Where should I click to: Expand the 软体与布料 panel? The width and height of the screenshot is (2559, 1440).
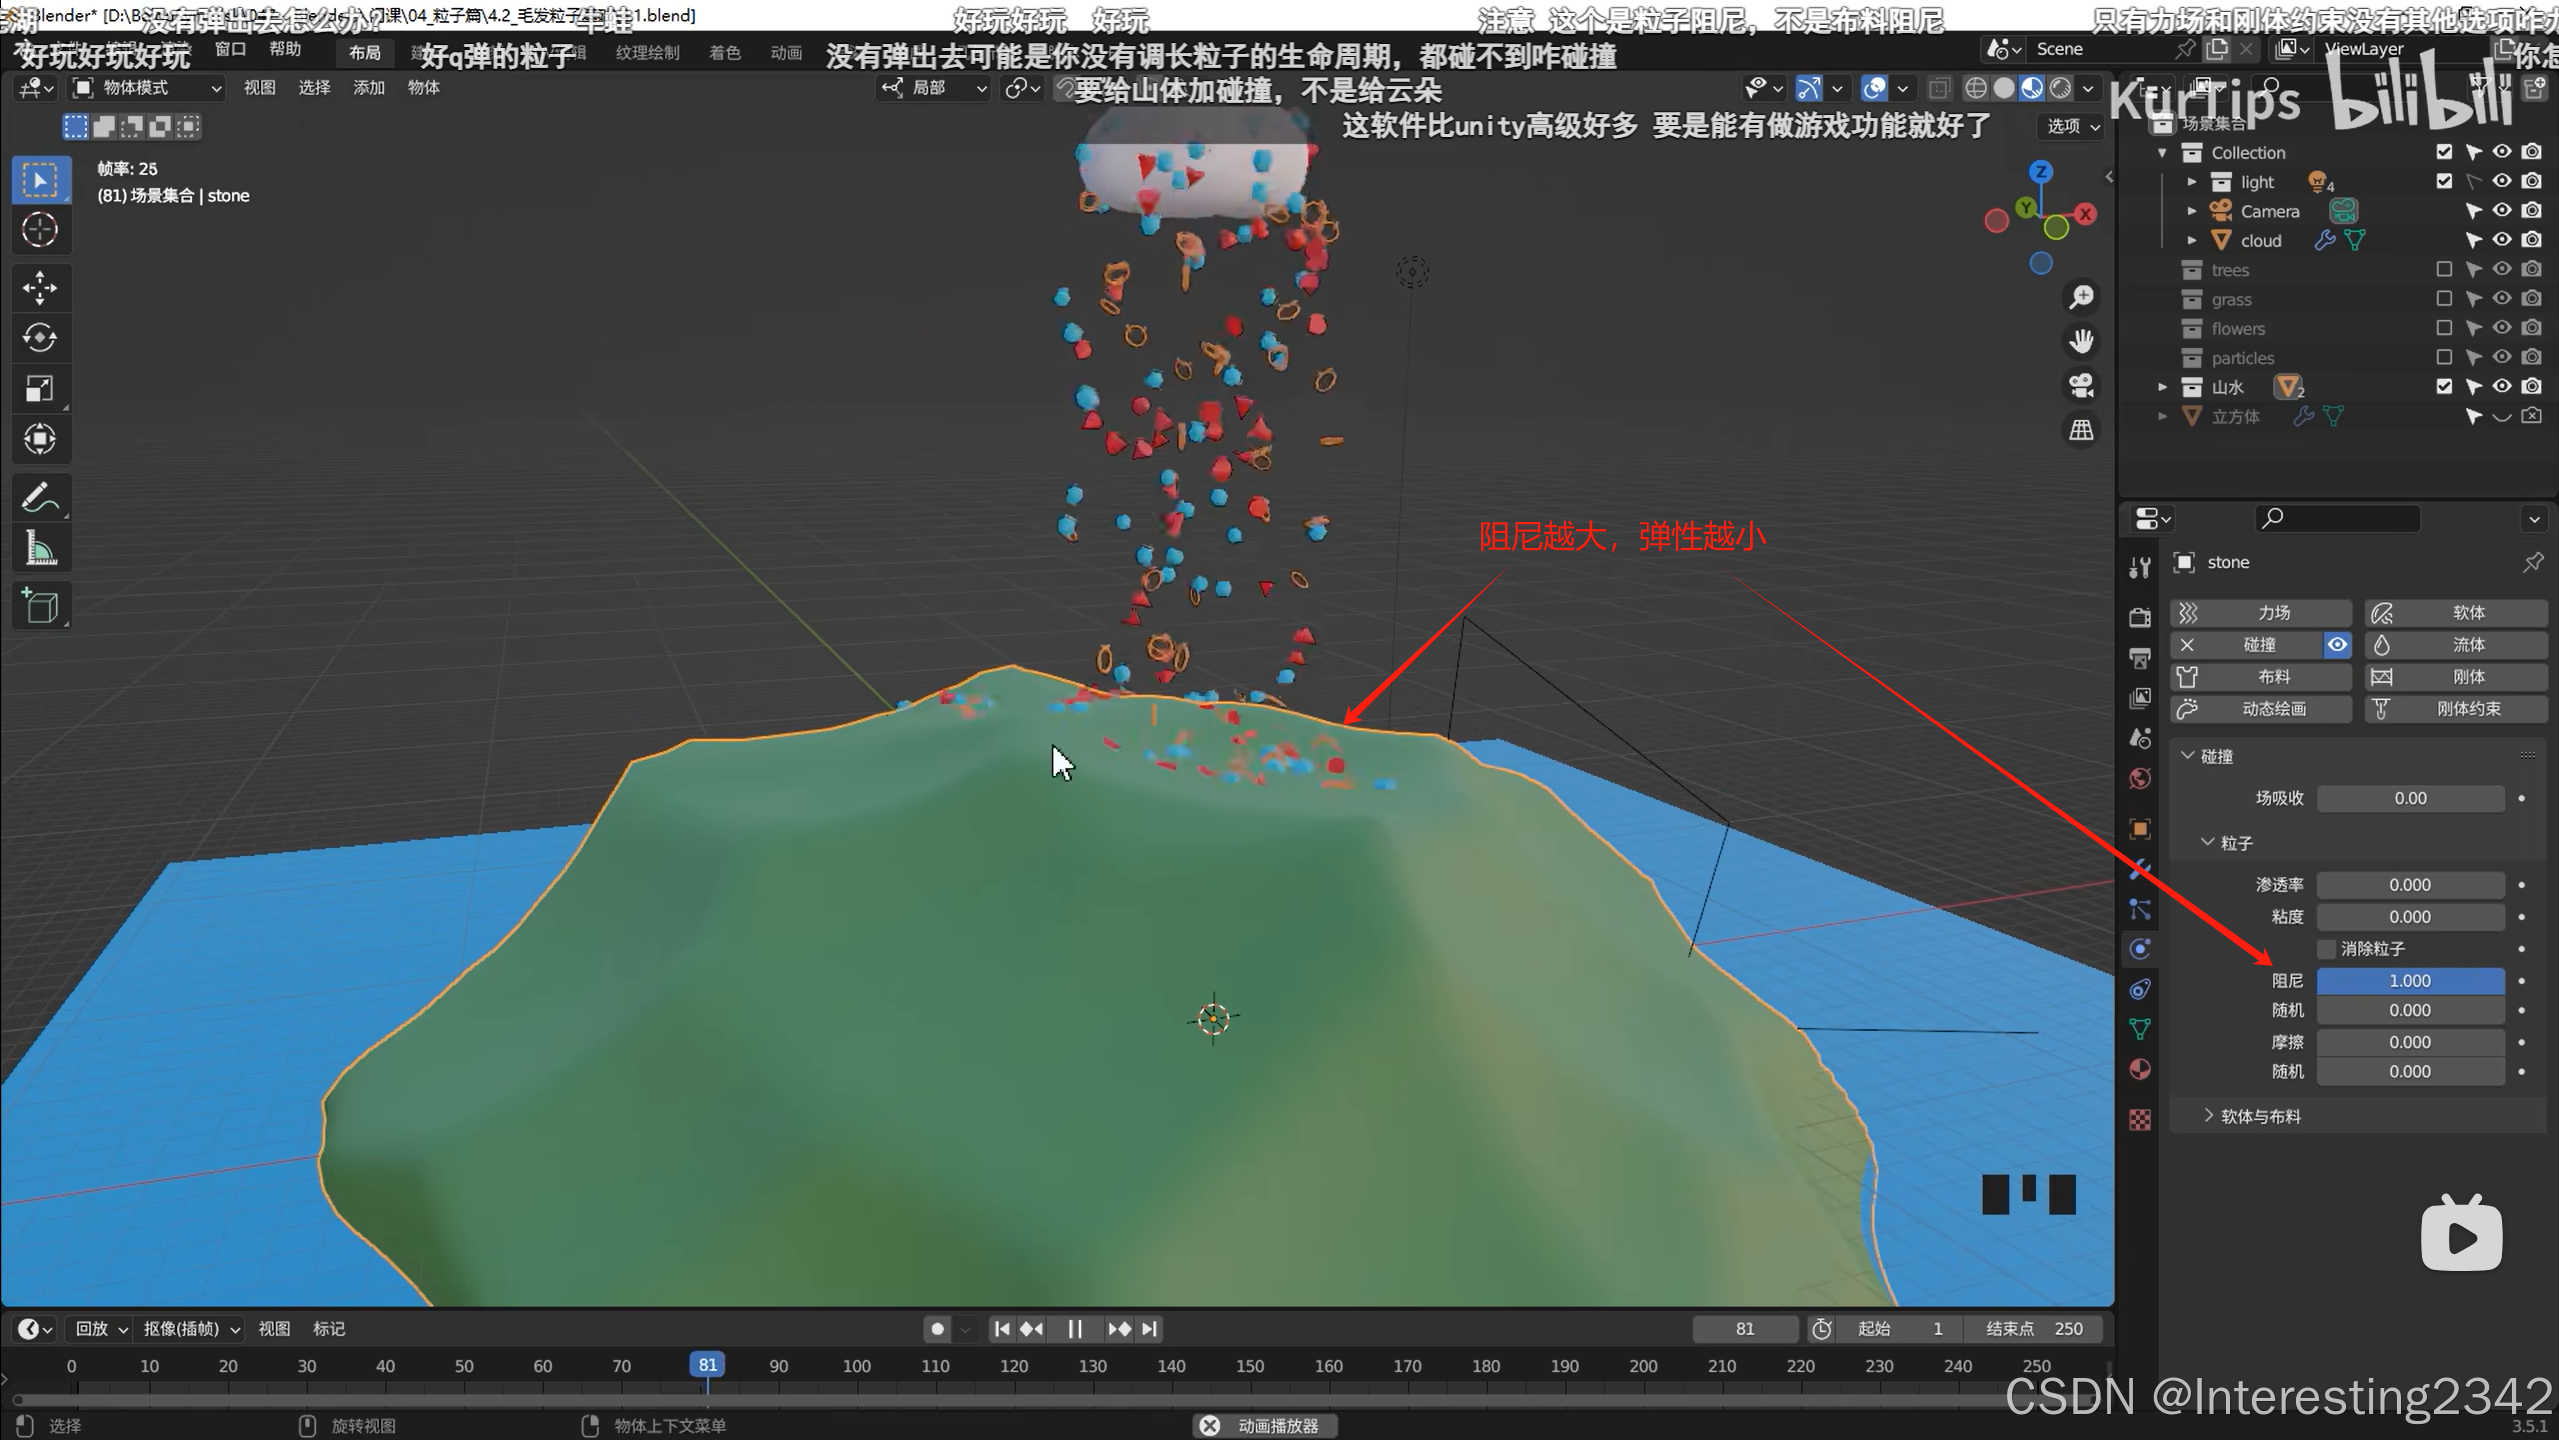pyautogui.click(x=2260, y=1116)
